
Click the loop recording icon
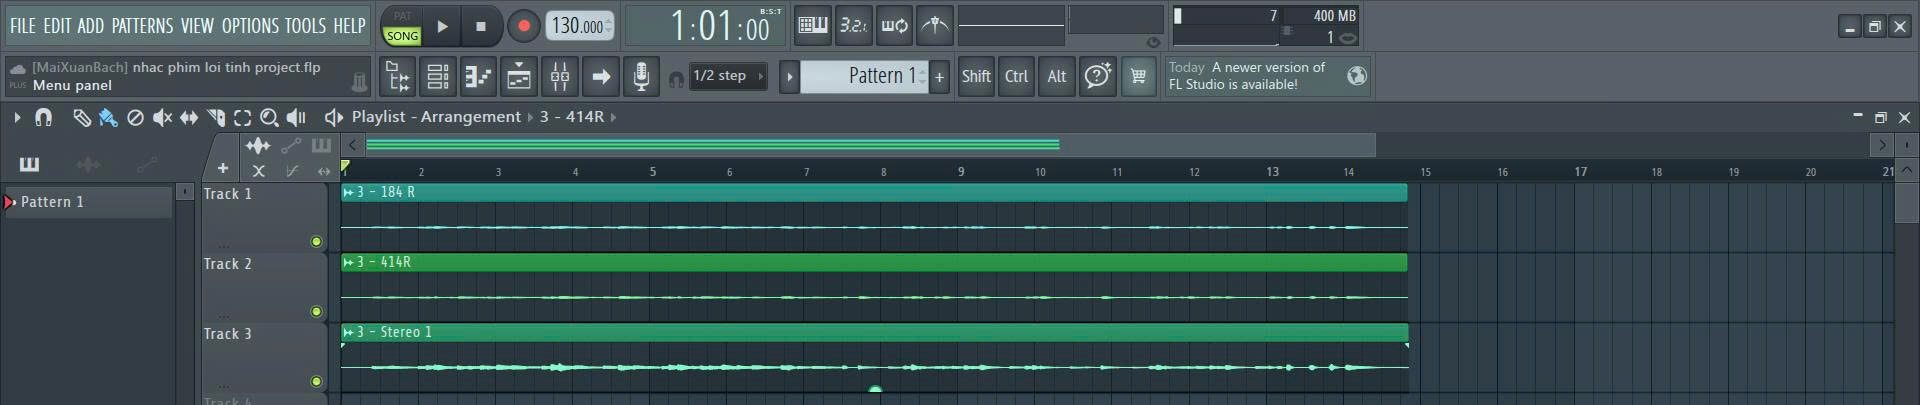[x=894, y=26]
